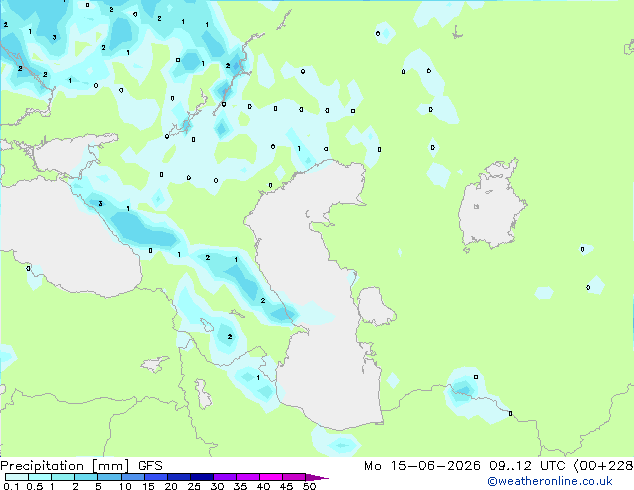Click the Aral Sea on the map
This screenshot has width=634, height=490.
coord(491,206)
